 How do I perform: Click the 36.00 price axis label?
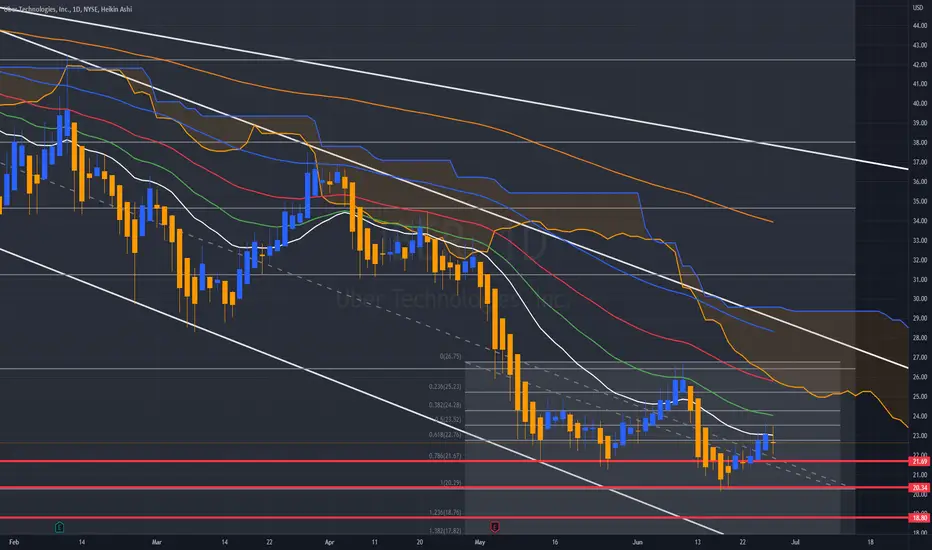point(920,182)
